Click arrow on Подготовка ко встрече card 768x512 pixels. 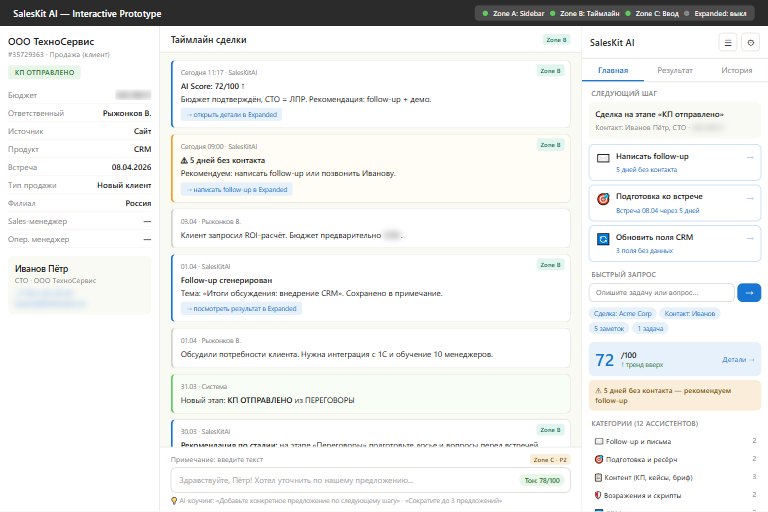pos(749,198)
